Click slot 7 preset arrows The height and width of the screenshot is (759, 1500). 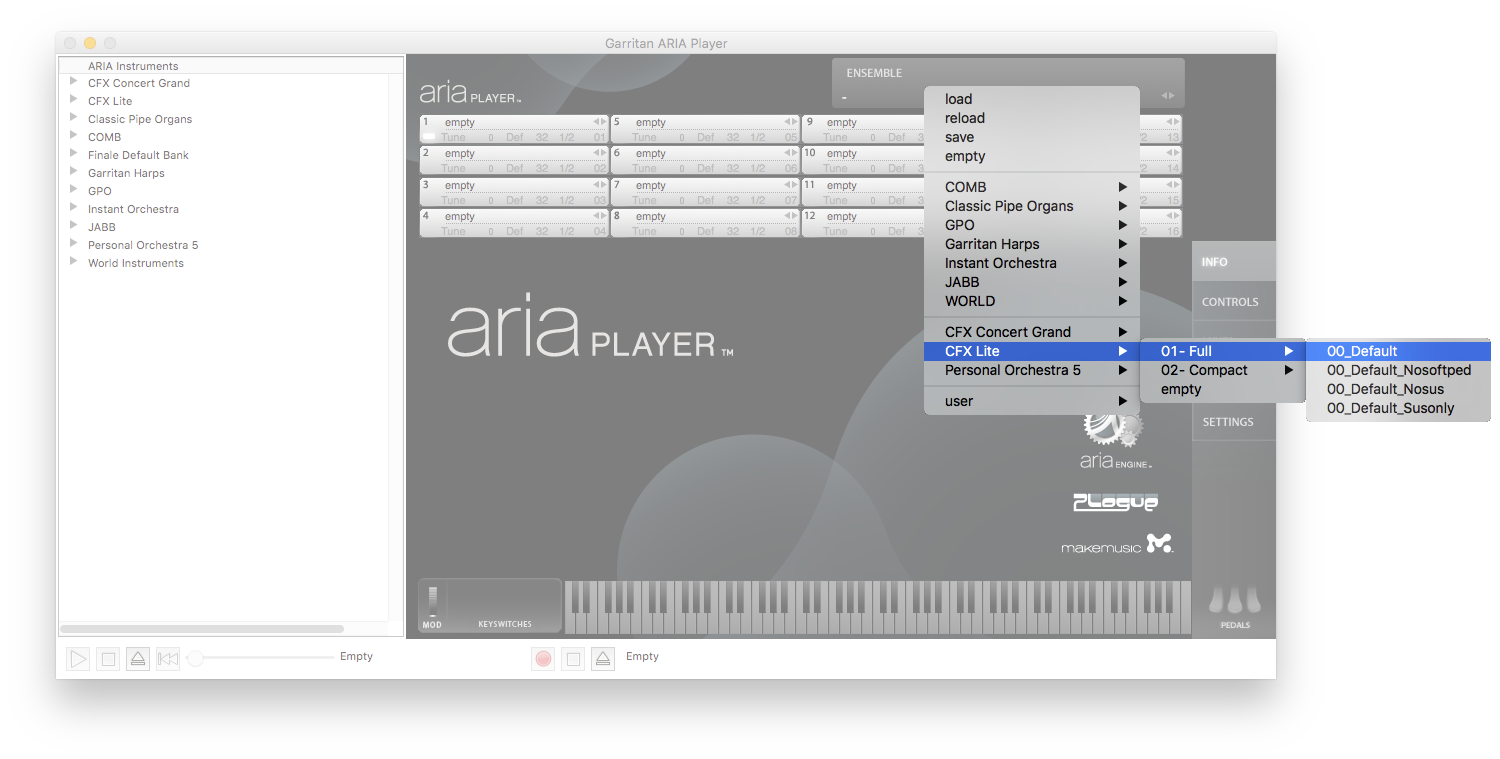pyautogui.click(x=791, y=185)
